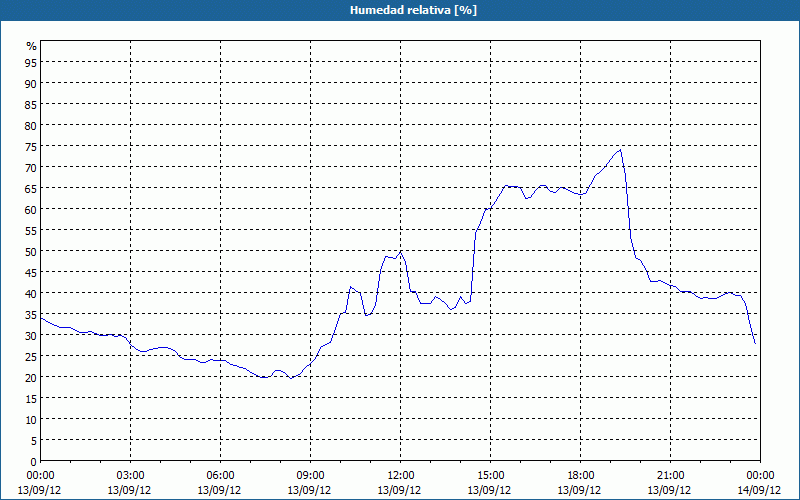The image size is (800, 500).
Task: Click the 35 y-axis value
Action: click(31, 315)
